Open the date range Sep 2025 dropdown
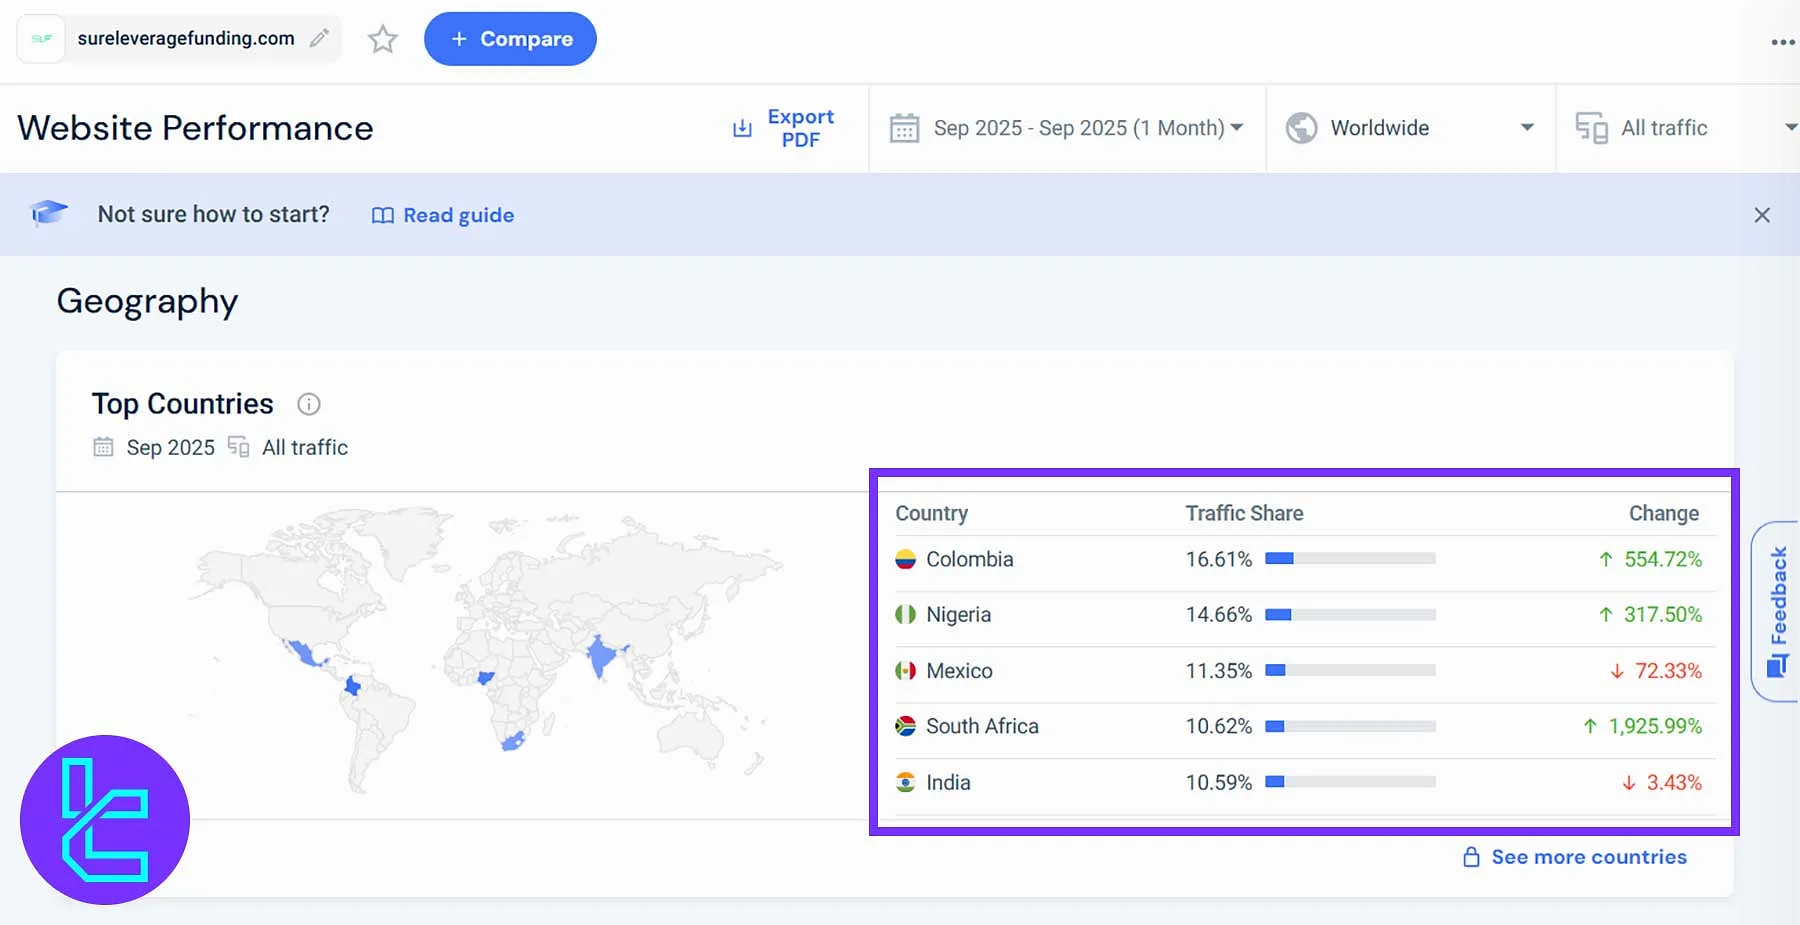The image size is (1800, 925). pyautogui.click(x=1066, y=127)
